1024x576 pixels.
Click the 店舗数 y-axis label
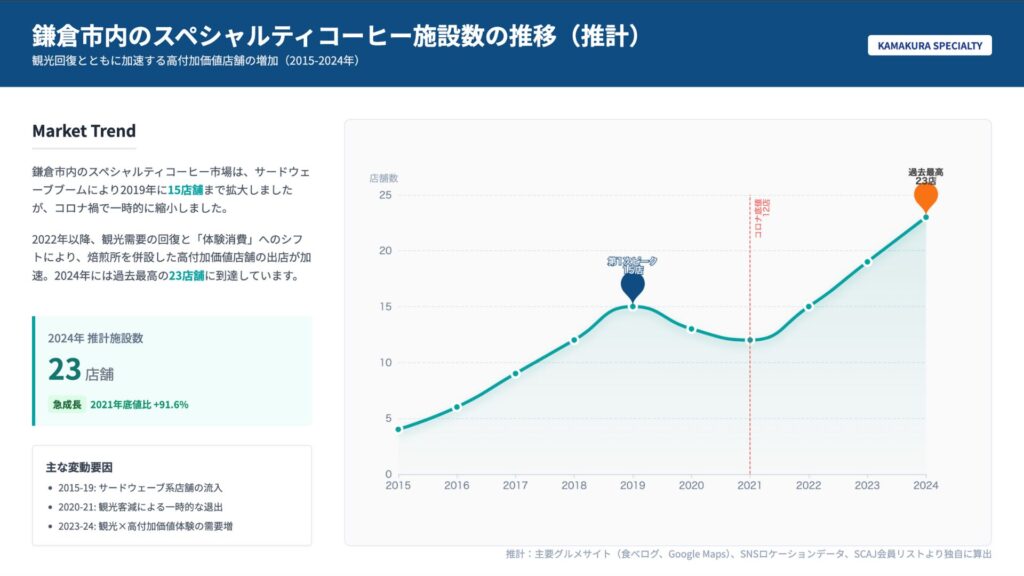click(383, 178)
